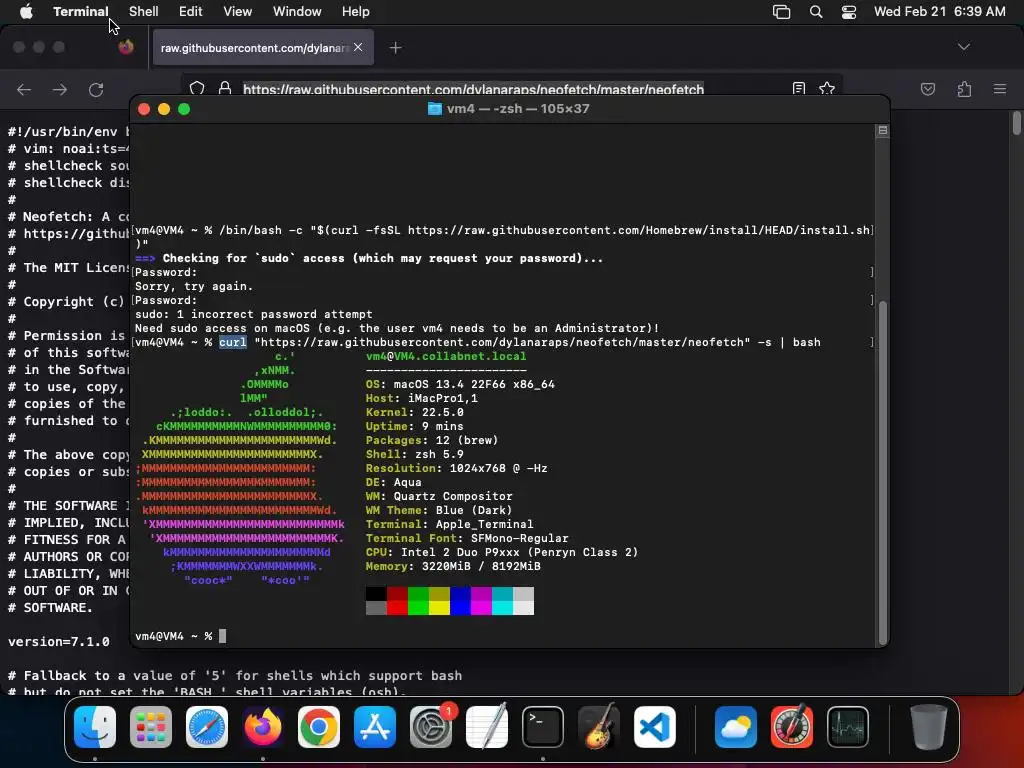Open Spotlight search in menu bar
The height and width of the screenshot is (768, 1024).
[x=816, y=11]
